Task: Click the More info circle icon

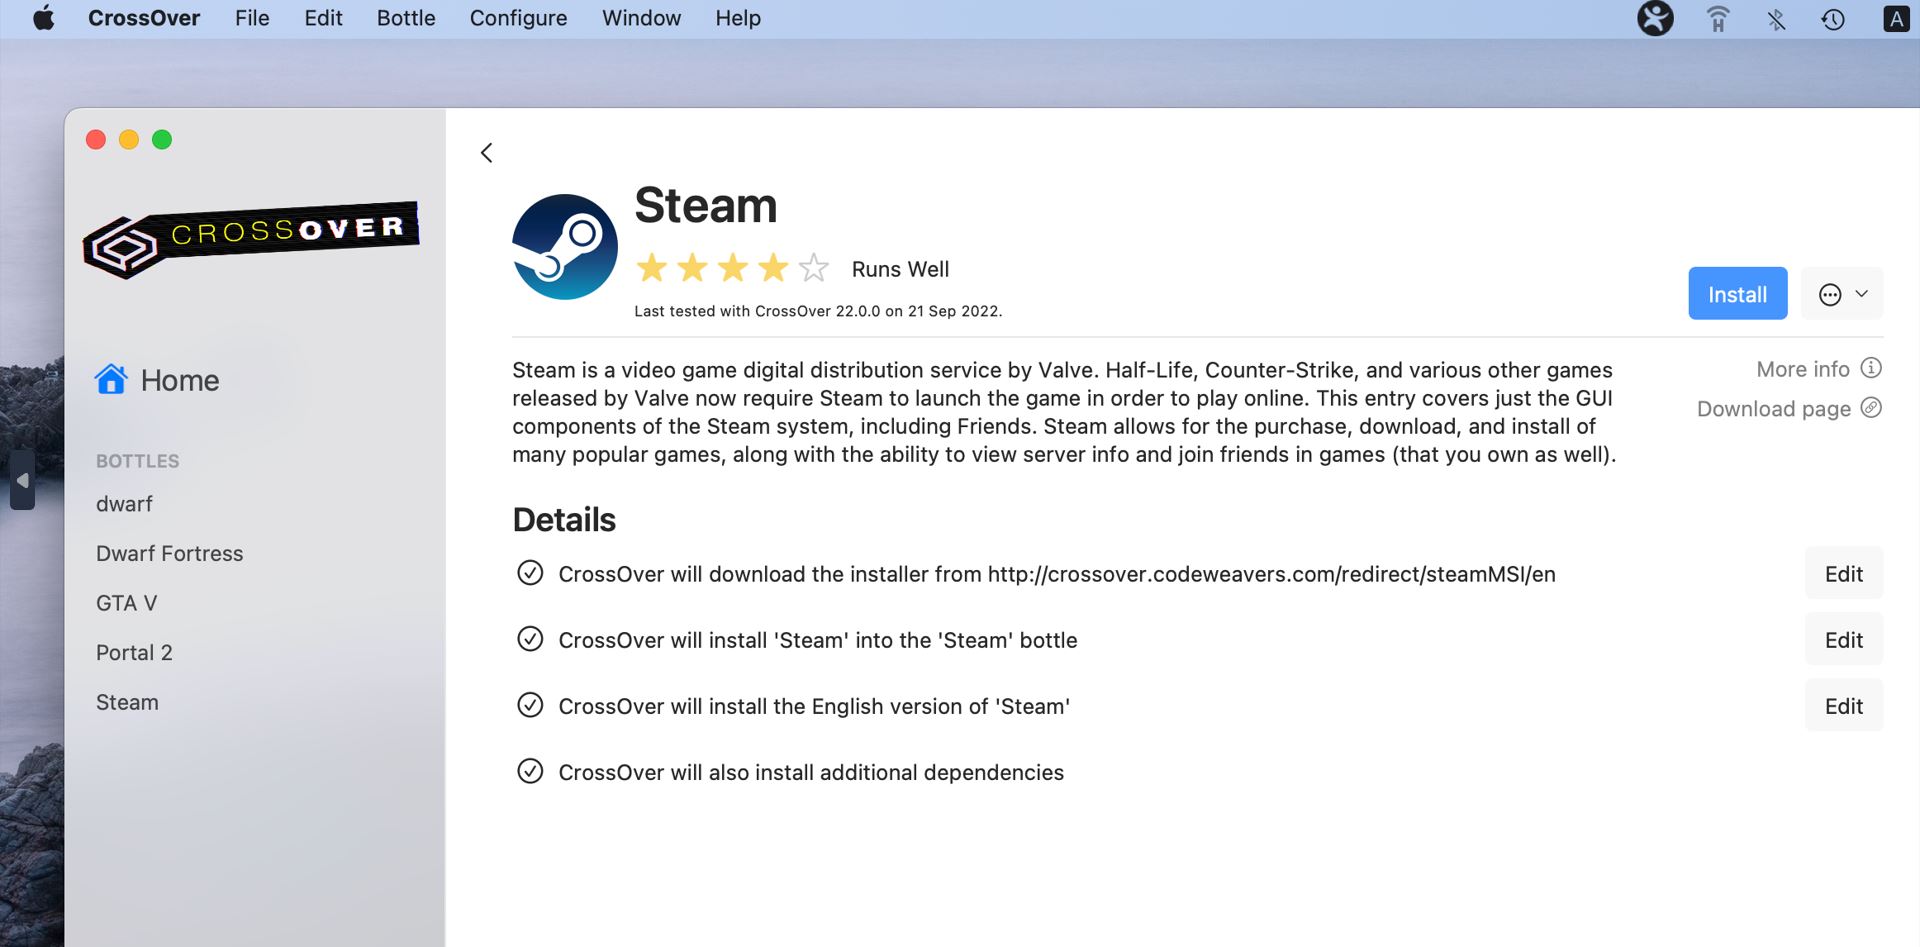Action: (1871, 368)
